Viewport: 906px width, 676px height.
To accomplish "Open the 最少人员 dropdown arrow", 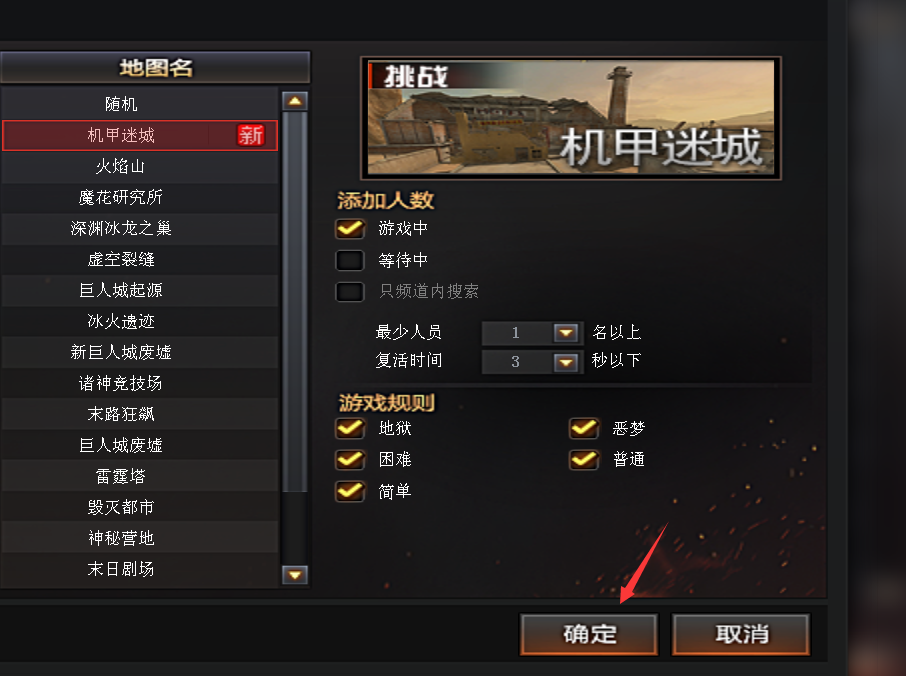I will click(x=566, y=333).
